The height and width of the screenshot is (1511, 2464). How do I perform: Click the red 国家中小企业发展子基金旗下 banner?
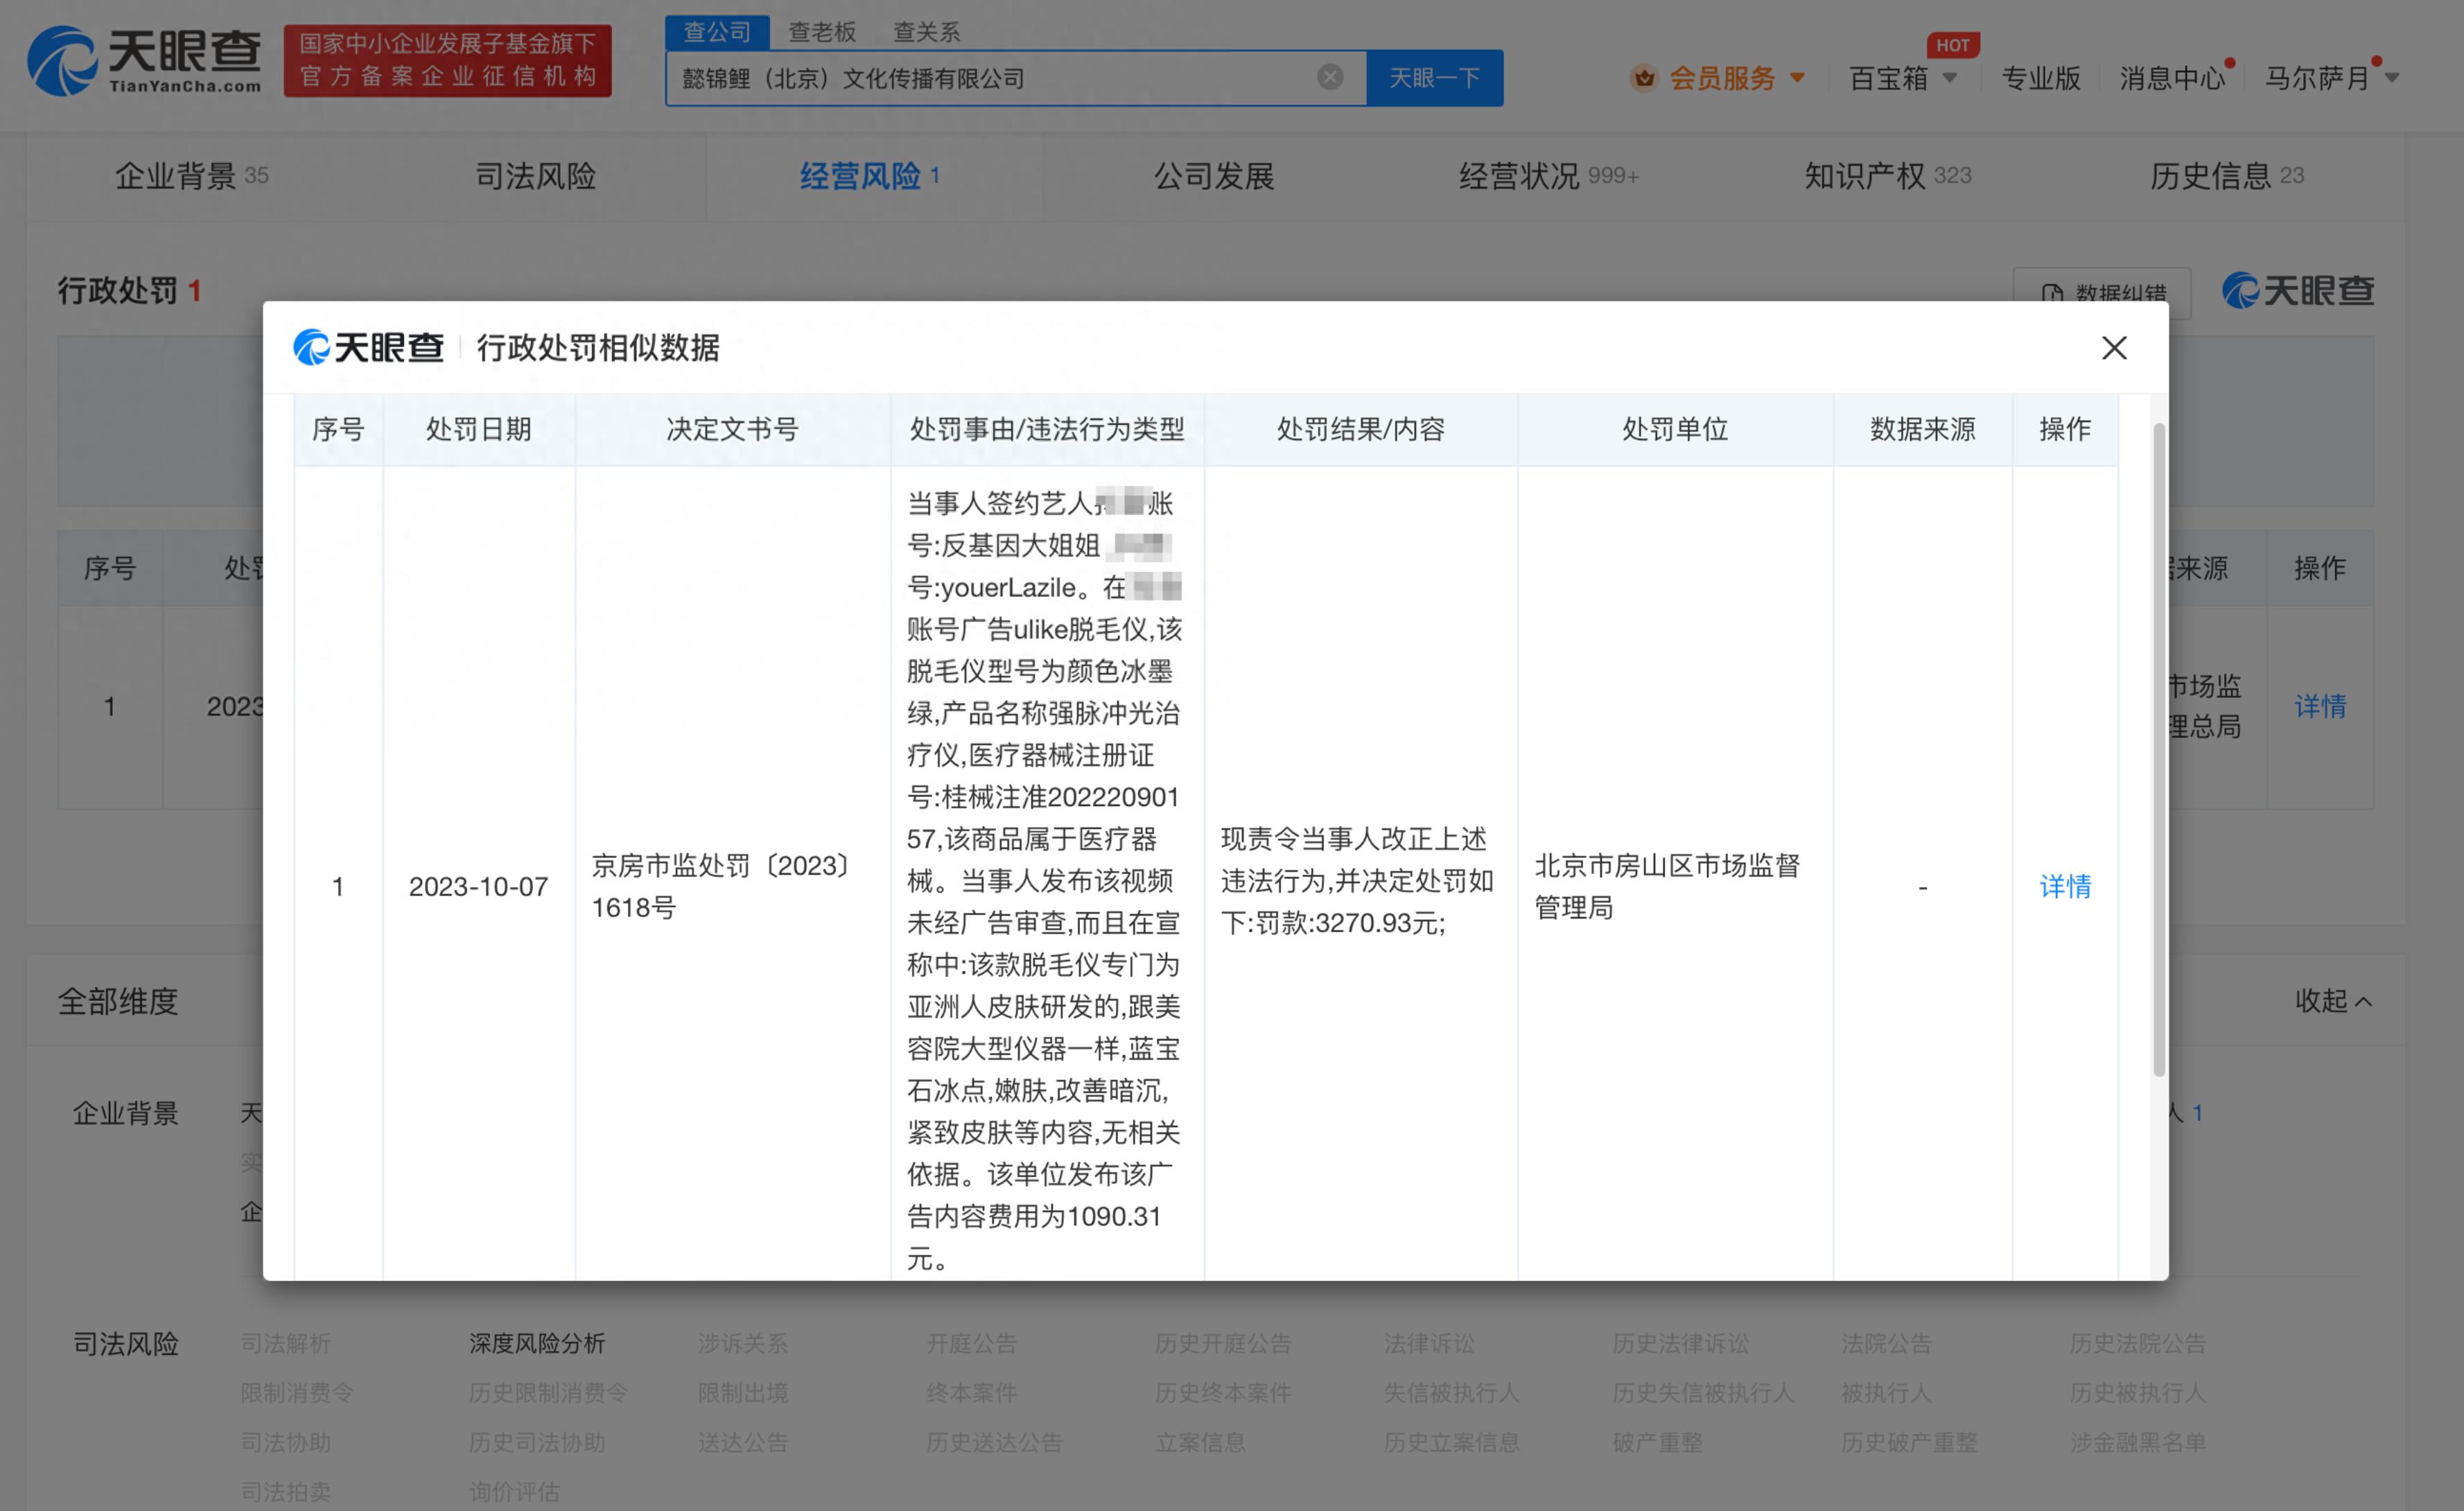click(447, 61)
